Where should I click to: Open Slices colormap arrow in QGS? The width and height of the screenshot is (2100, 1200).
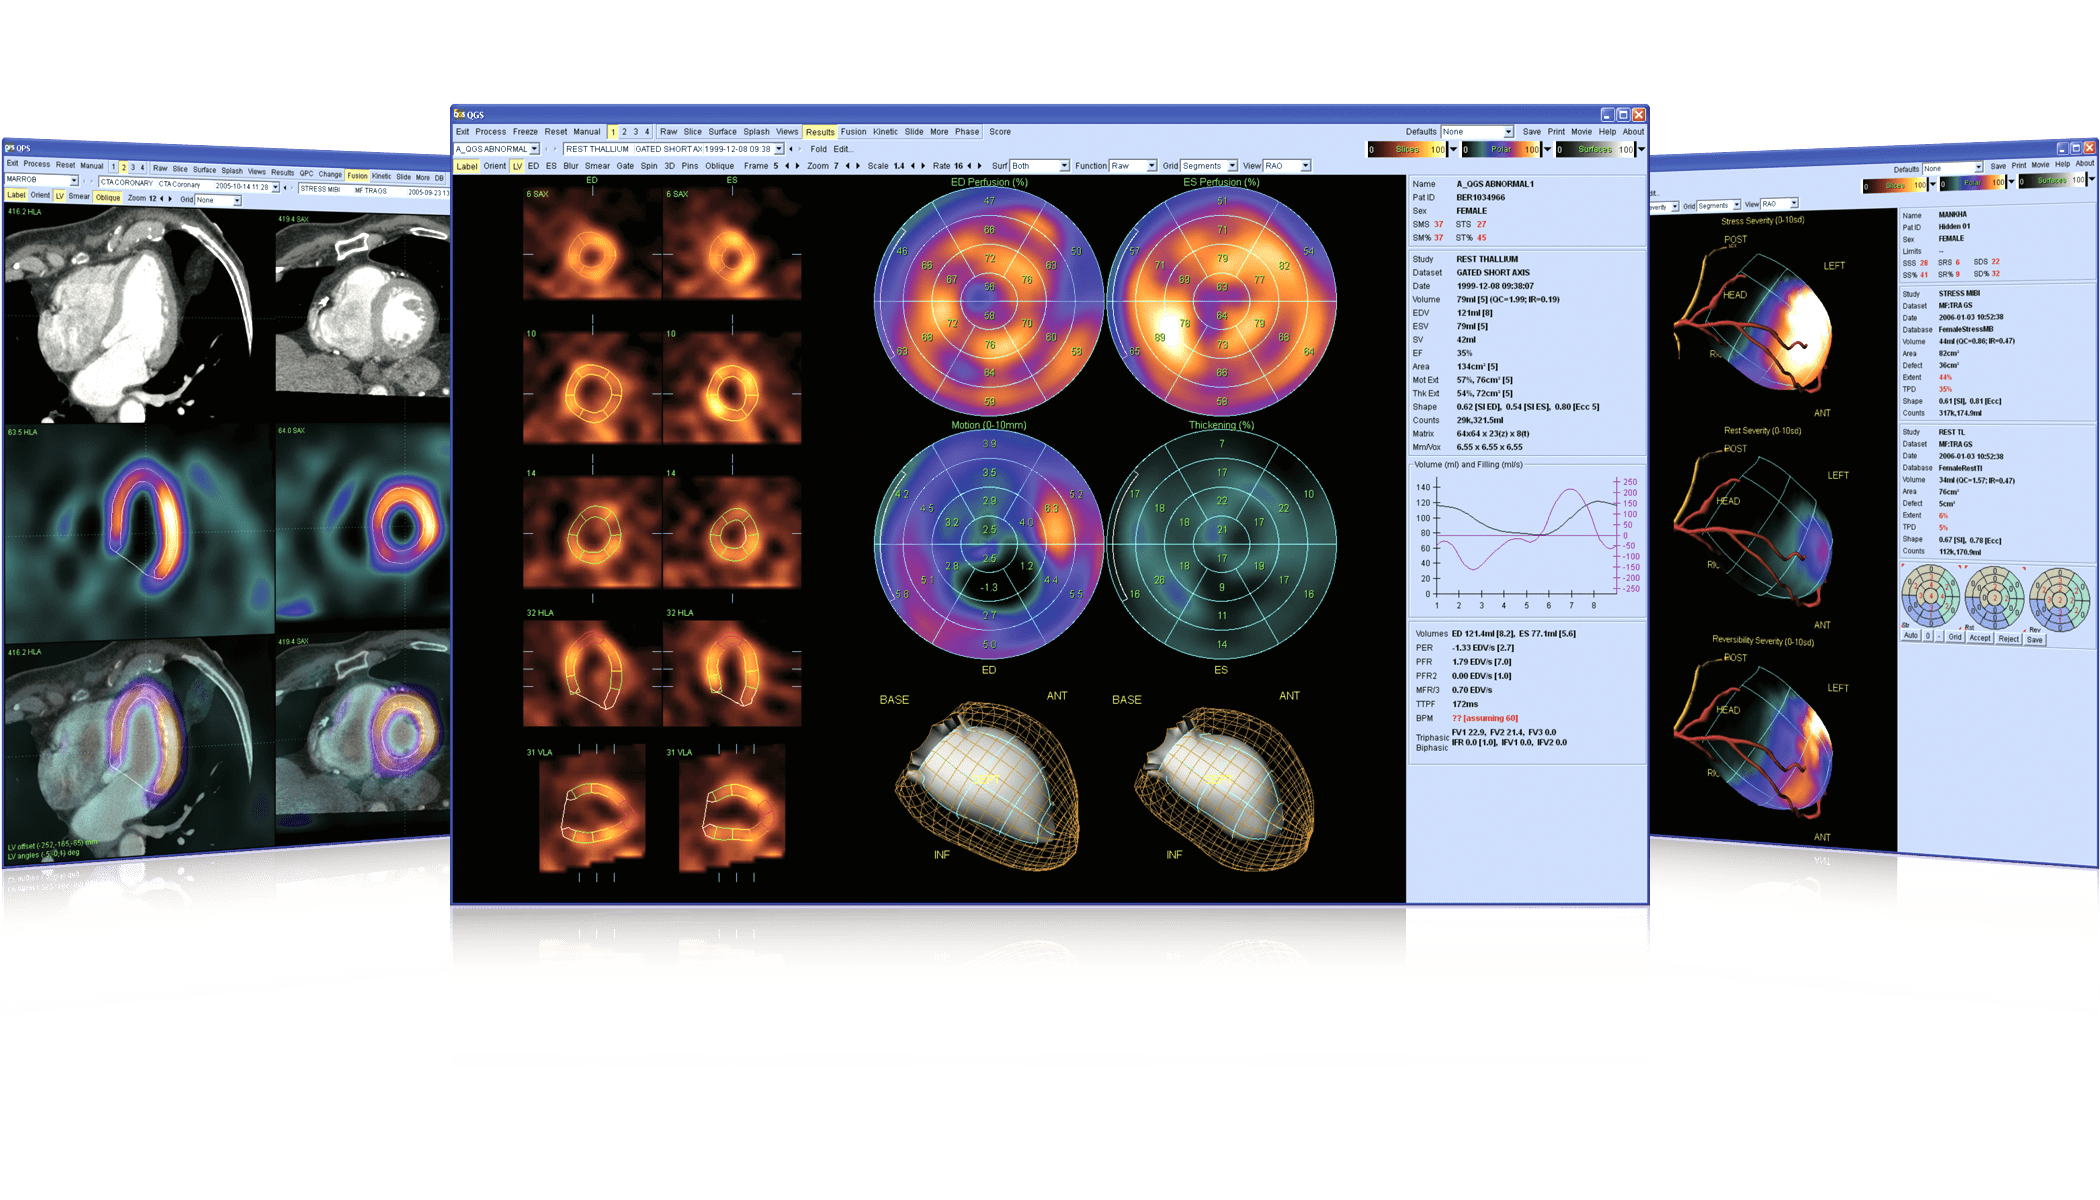1453,150
